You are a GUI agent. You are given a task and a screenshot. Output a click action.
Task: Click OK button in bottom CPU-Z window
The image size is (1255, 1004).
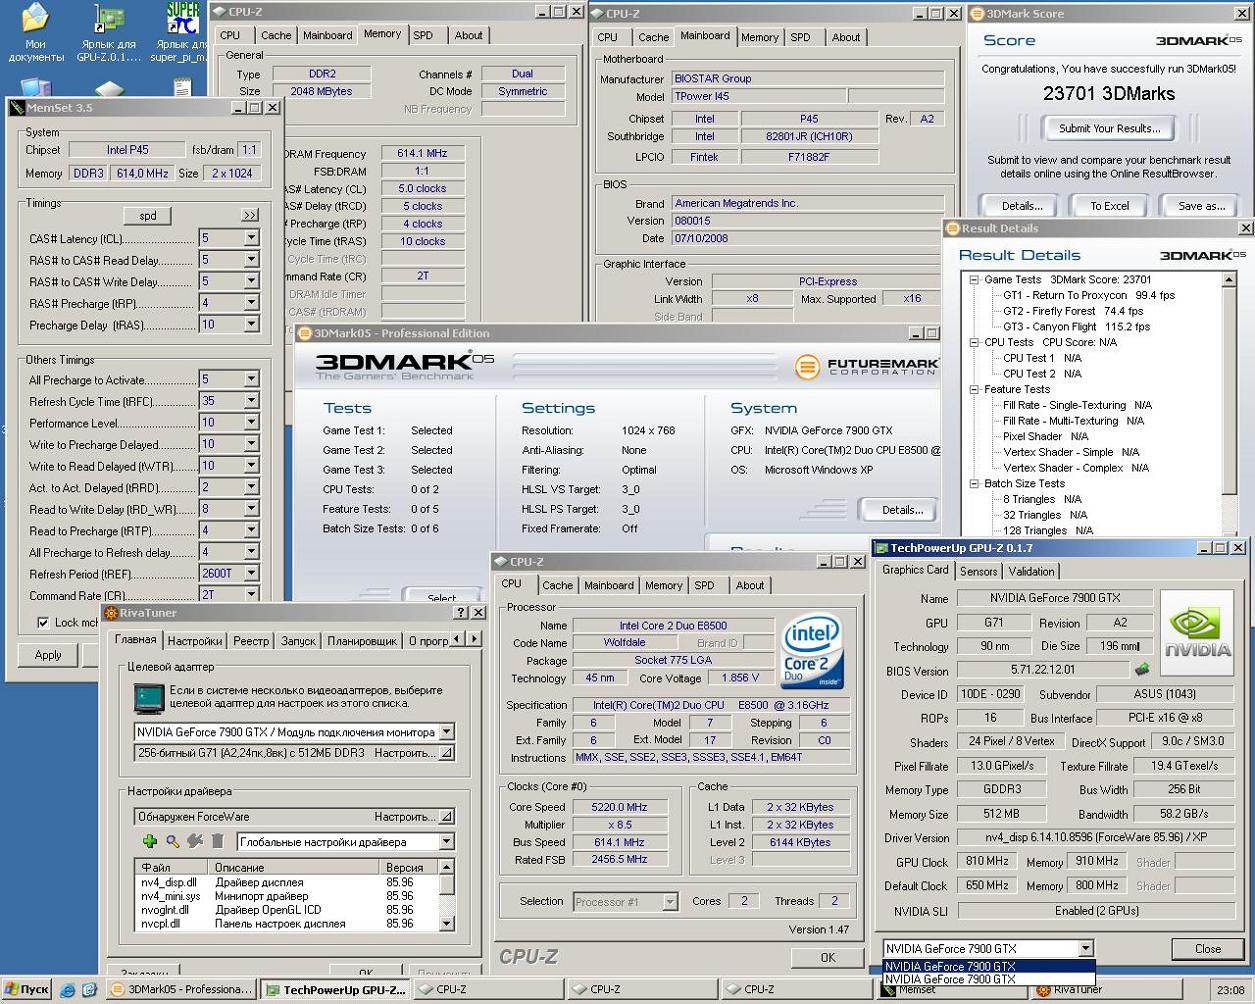coord(827,958)
